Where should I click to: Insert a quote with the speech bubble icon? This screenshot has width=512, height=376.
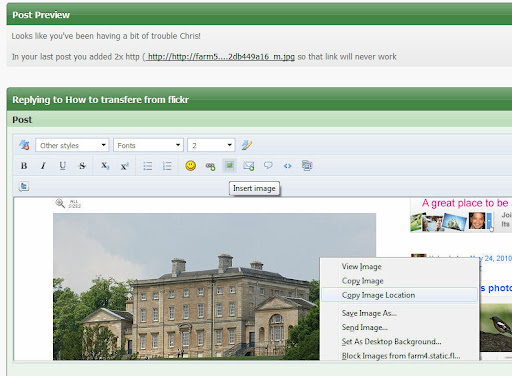point(268,166)
